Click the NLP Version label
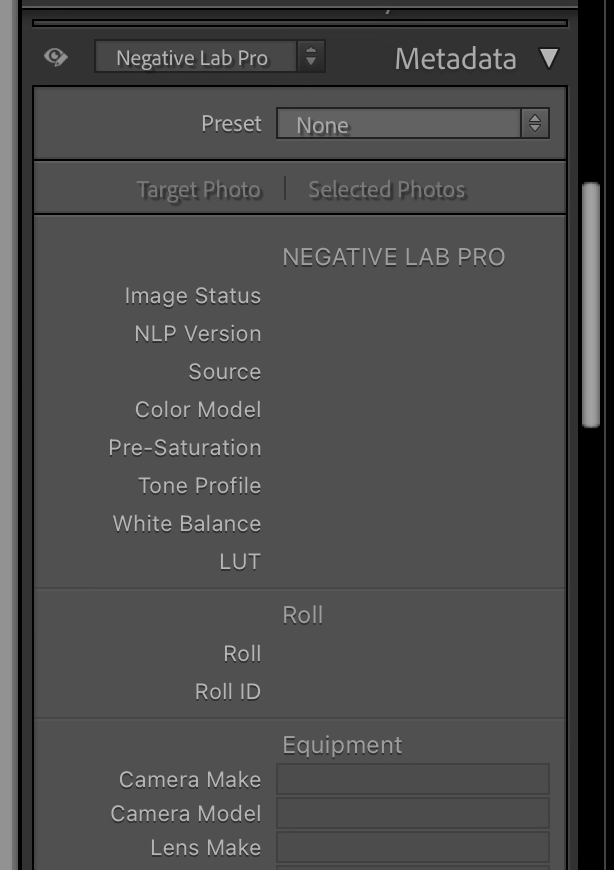 coord(197,334)
